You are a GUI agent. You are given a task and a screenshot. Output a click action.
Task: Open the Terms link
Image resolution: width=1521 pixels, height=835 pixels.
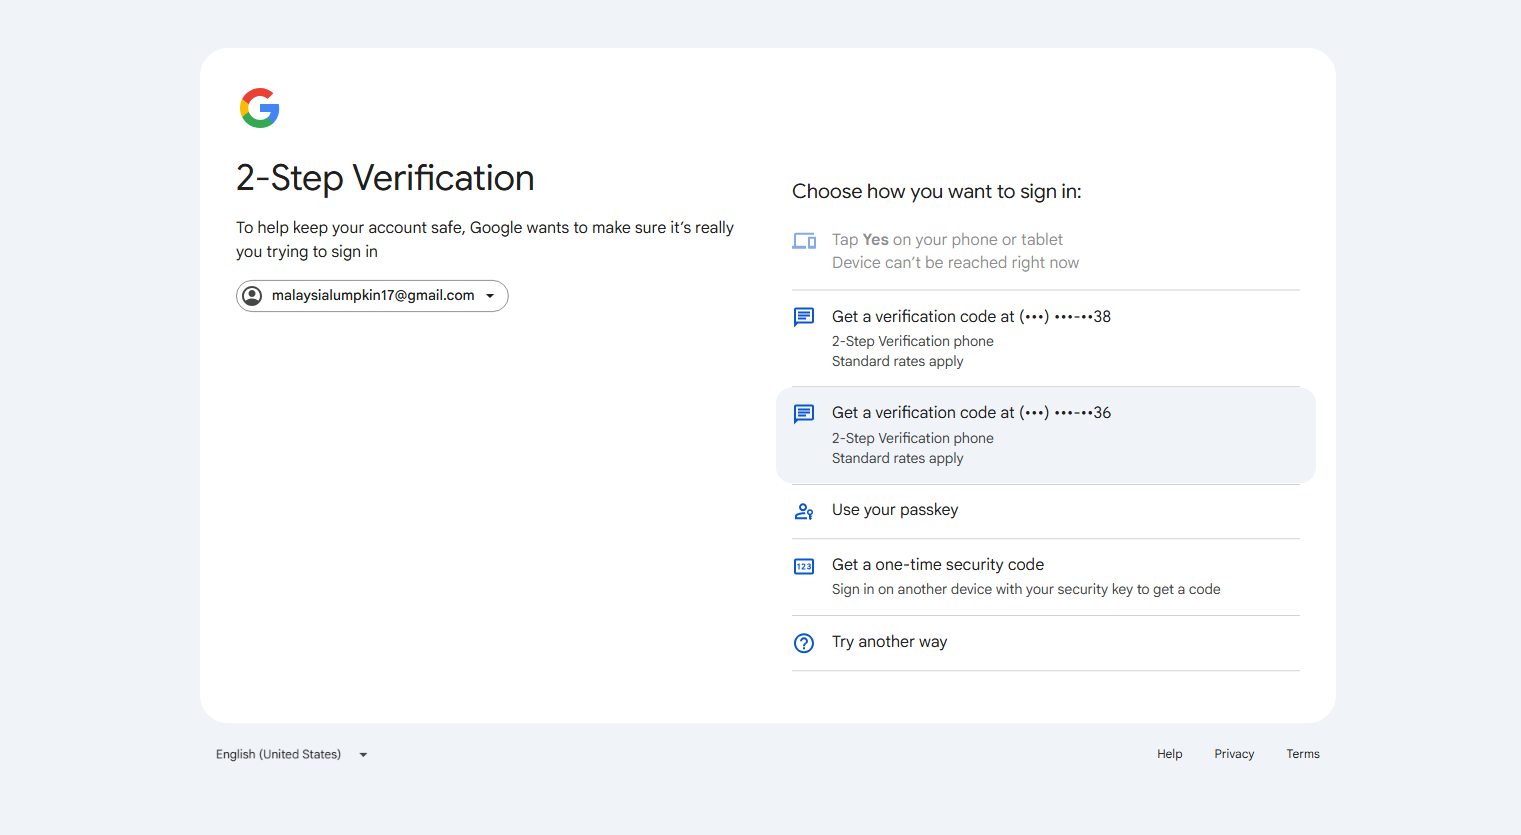coord(1303,754)
